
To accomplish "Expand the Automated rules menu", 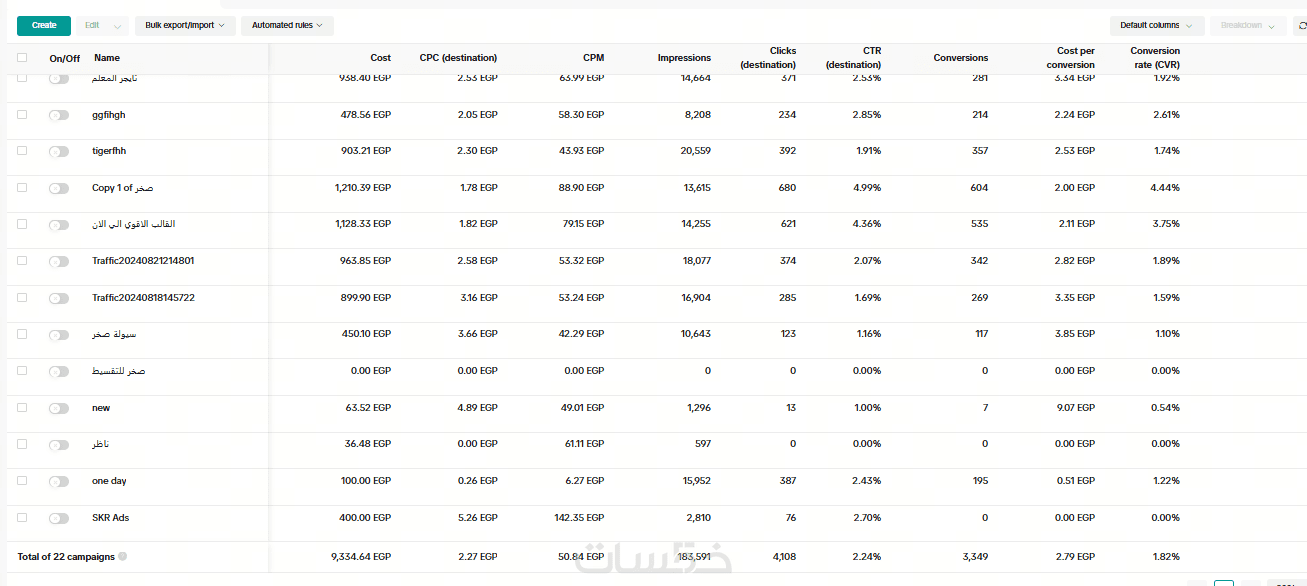I will coord(287,26).
